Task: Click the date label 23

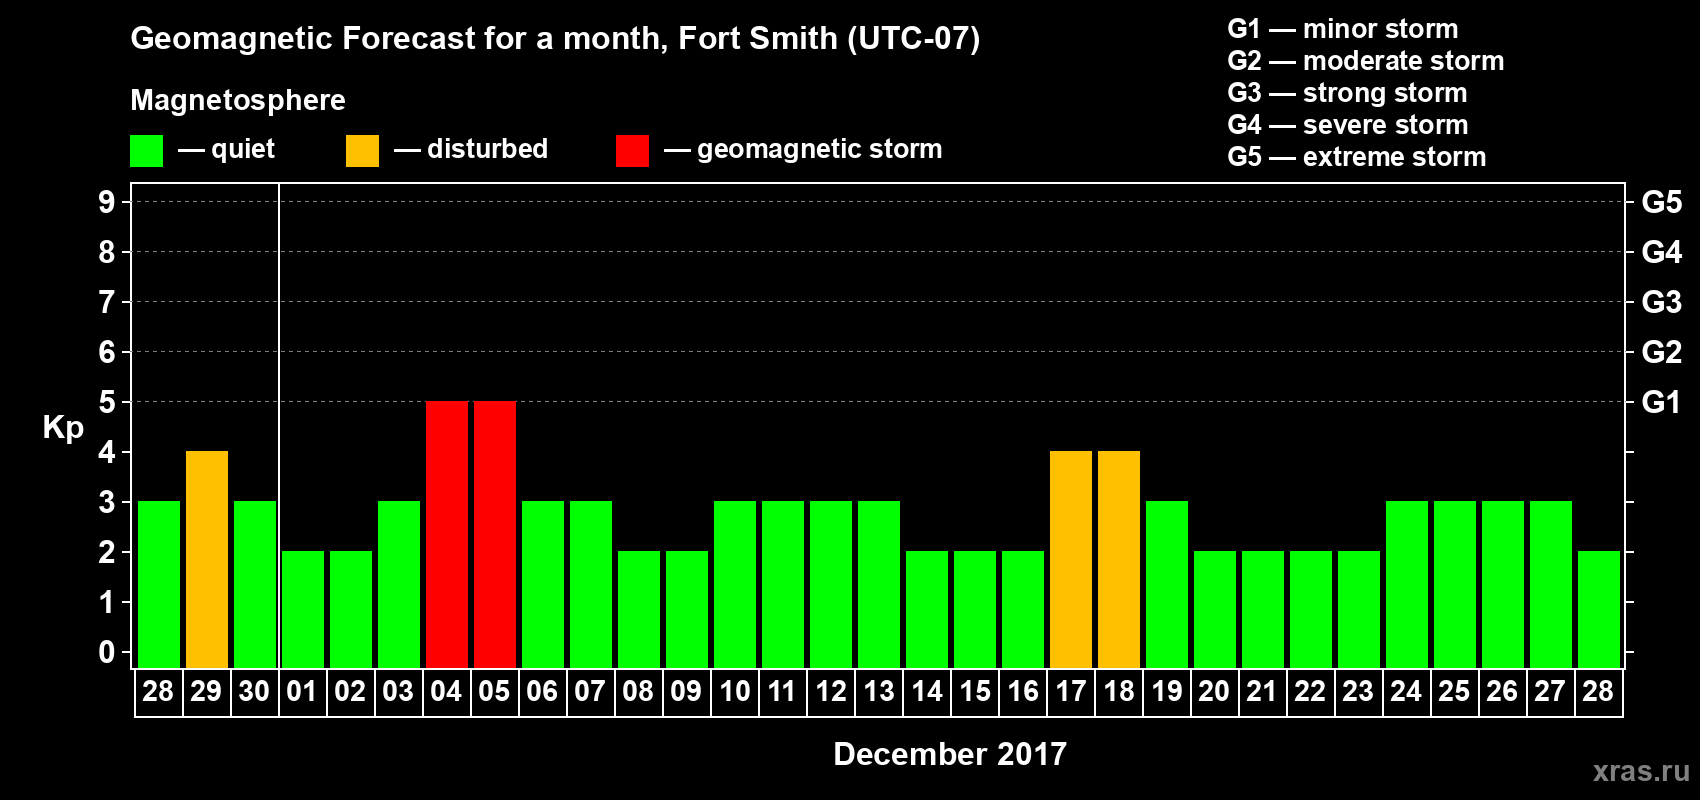Action: point(1358,692)
